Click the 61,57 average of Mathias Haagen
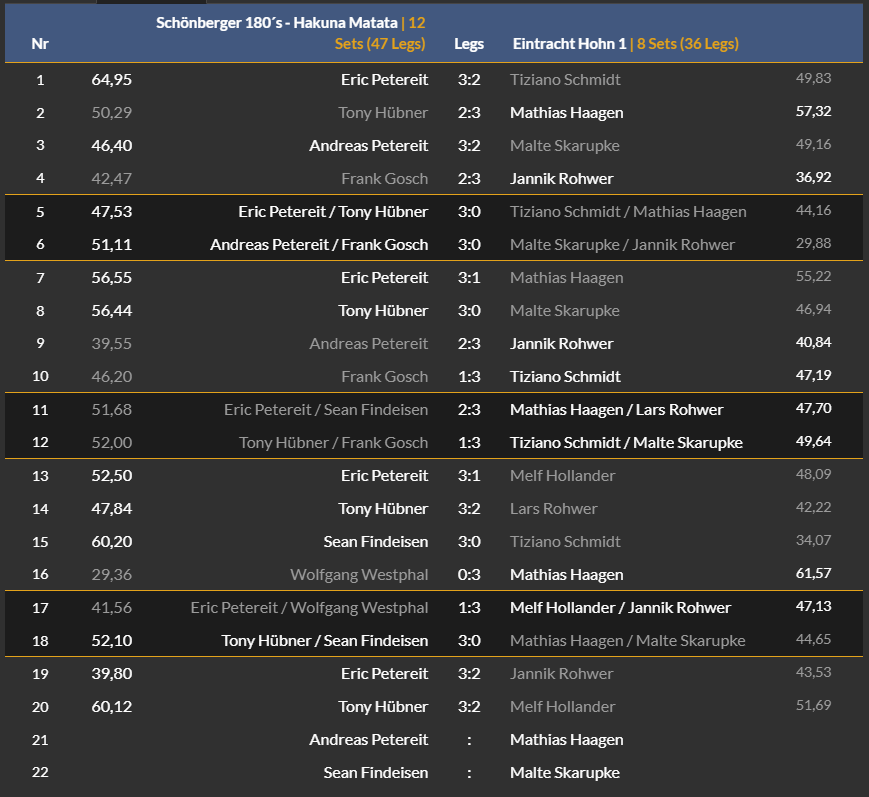This screenshot has height=797, width=869. (813, 573)
